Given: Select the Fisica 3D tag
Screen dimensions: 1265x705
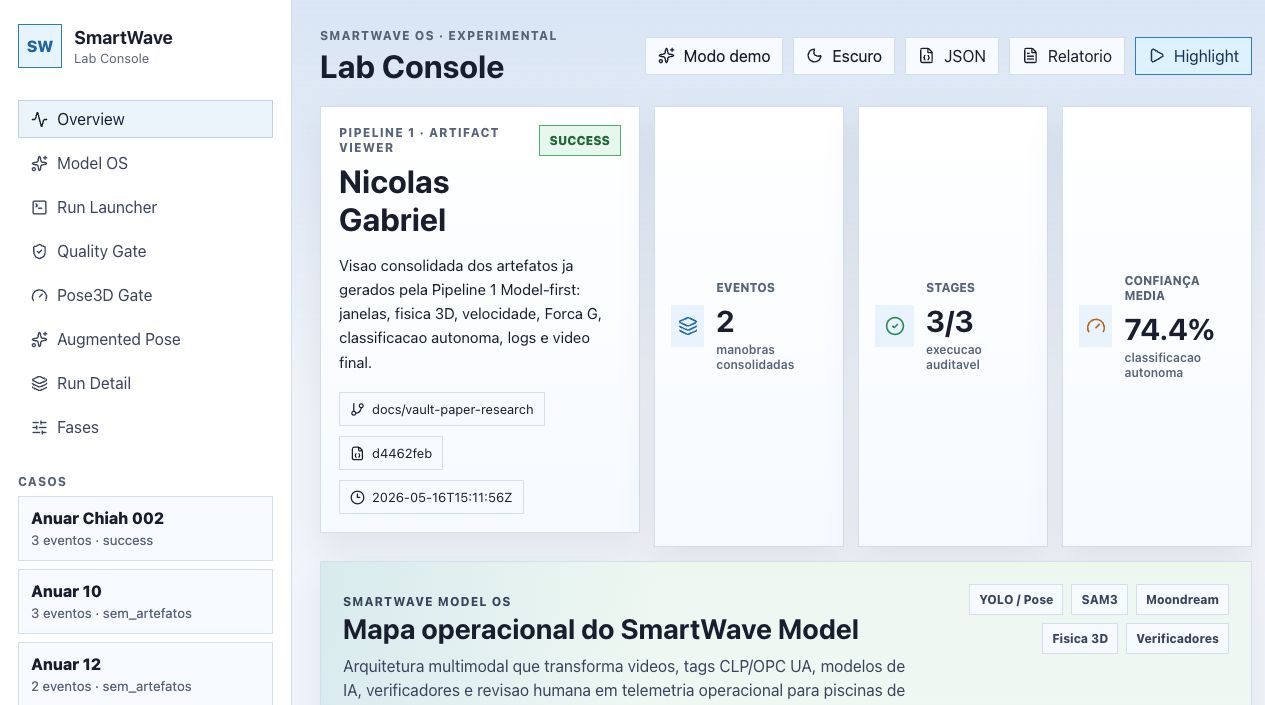Looking at the screenshot, I should pos(1080,638).
